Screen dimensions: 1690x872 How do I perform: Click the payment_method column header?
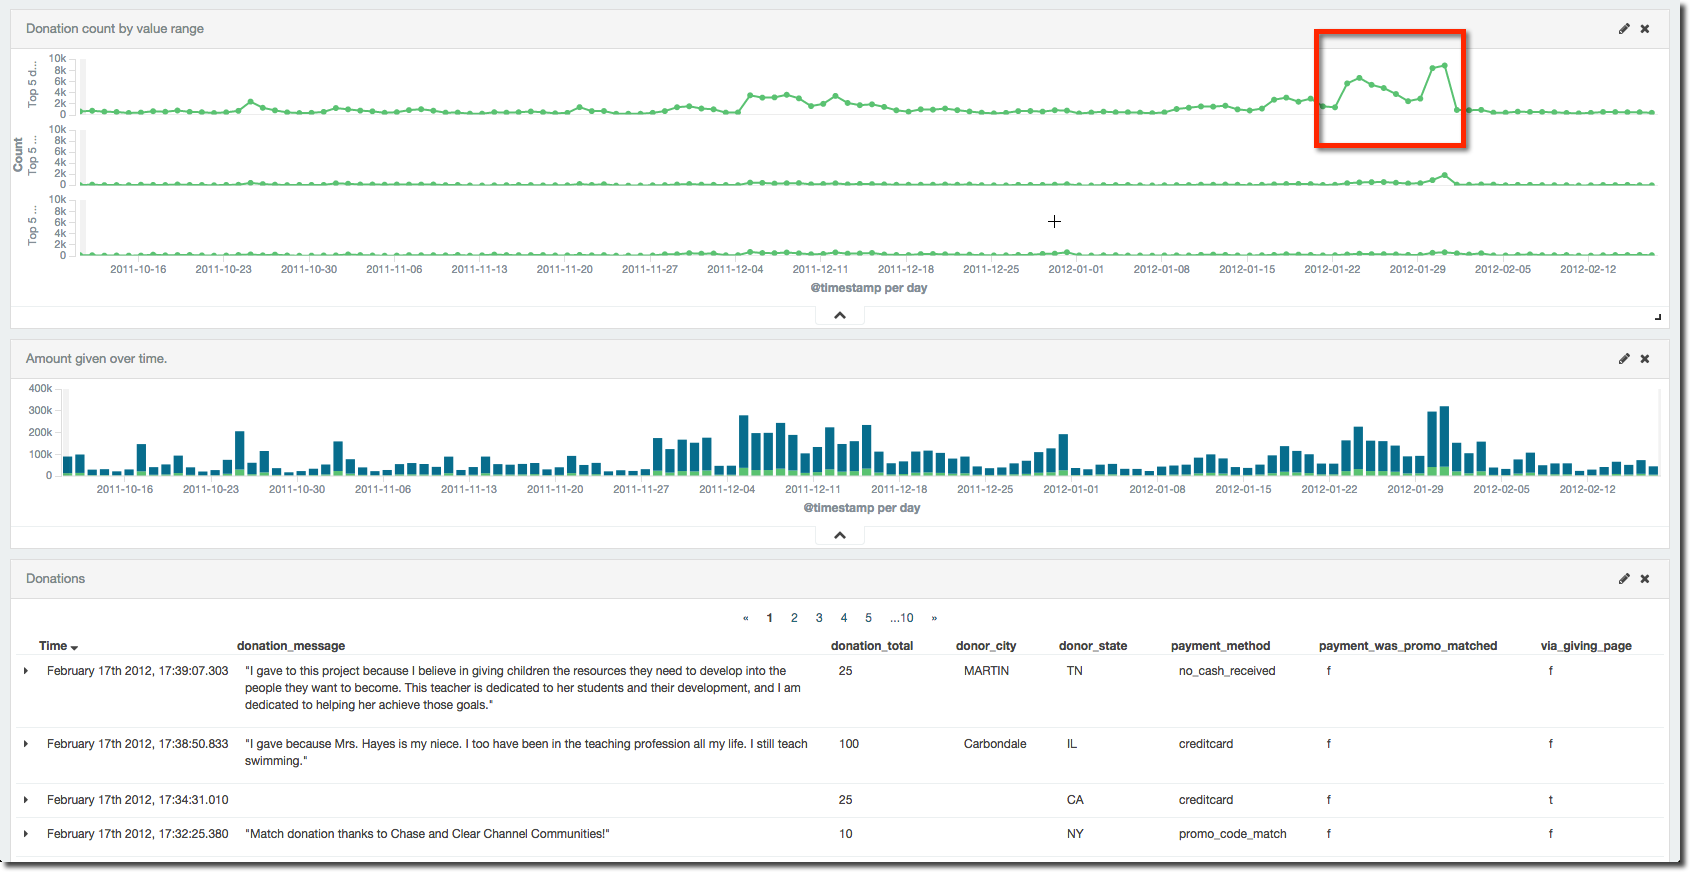pyautogui.click(x=1220, y=646)
